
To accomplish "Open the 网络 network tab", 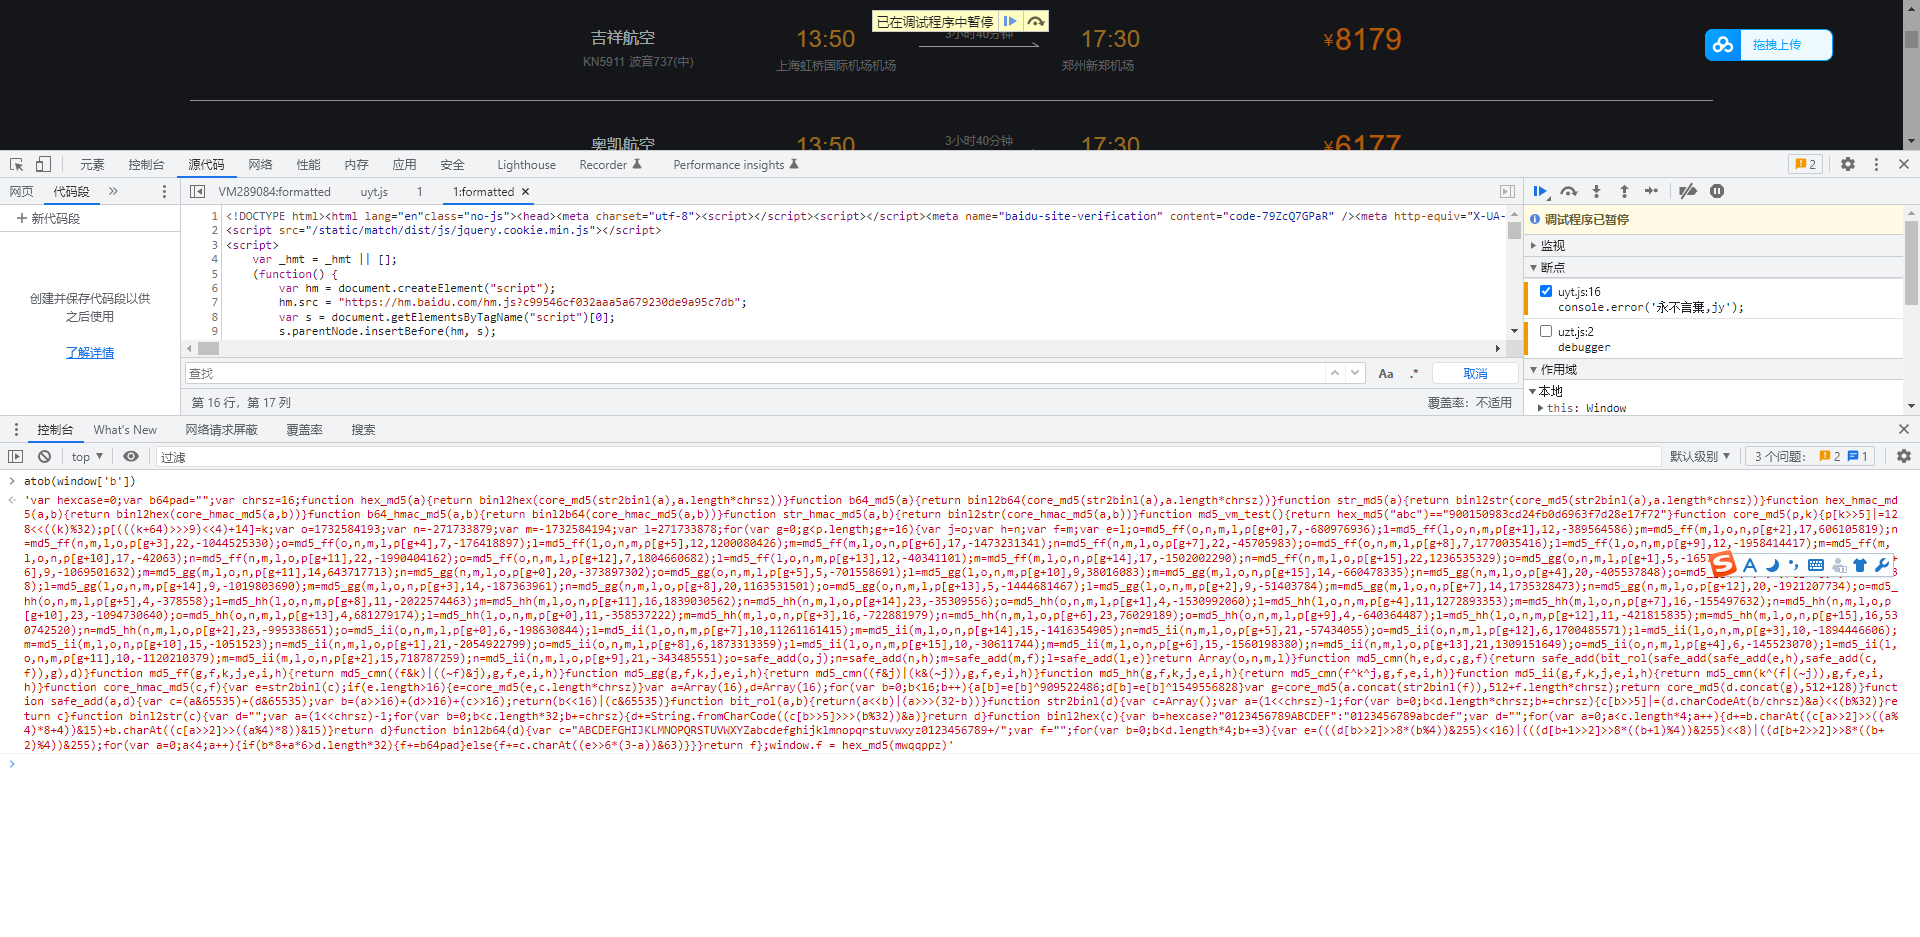I will click(260, 164).
